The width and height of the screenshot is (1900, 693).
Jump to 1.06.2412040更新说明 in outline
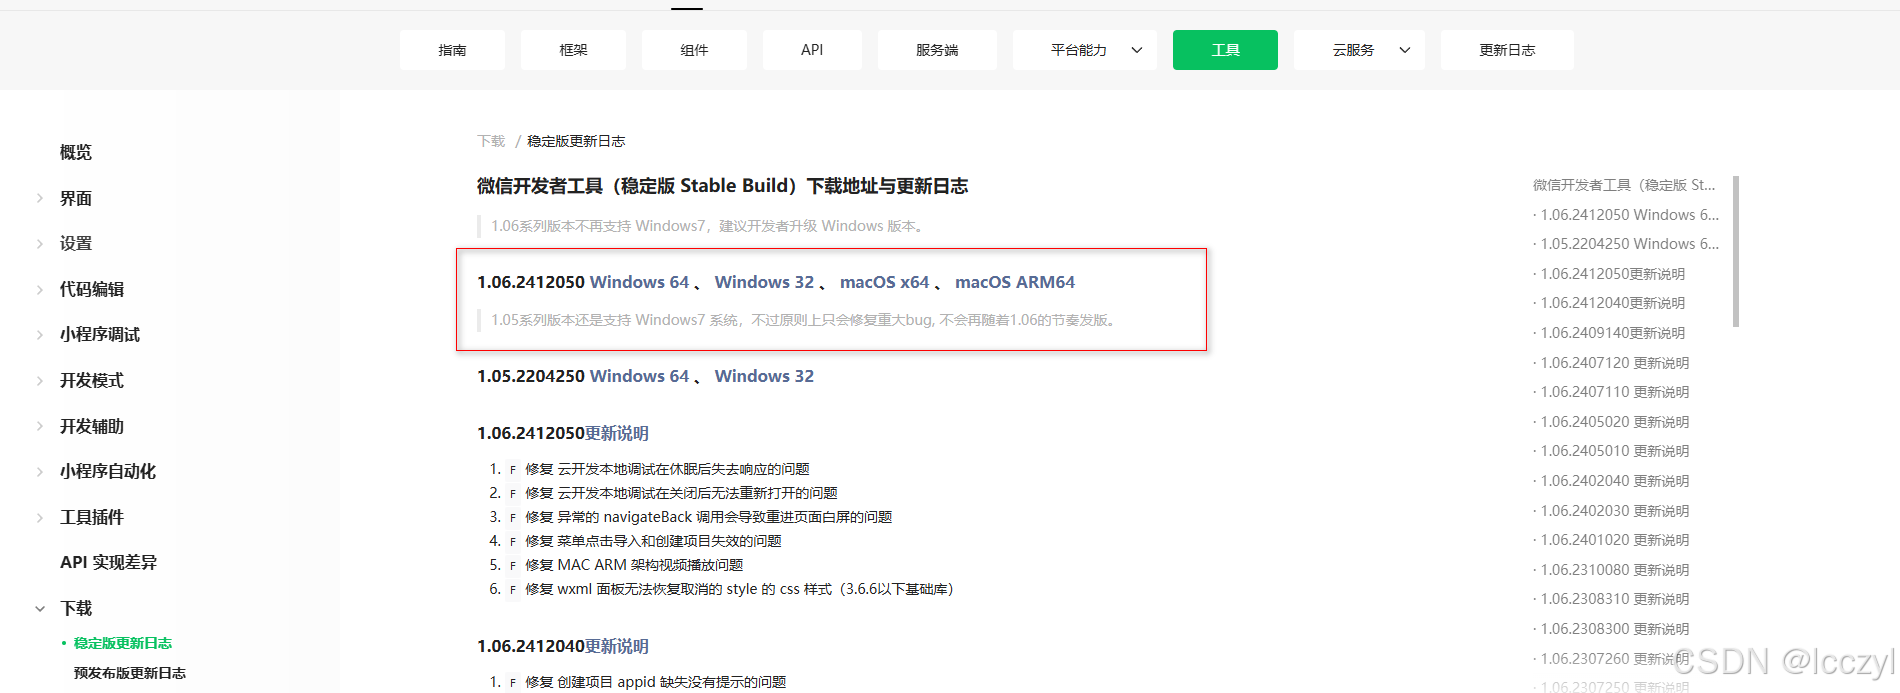point(1613,303)
